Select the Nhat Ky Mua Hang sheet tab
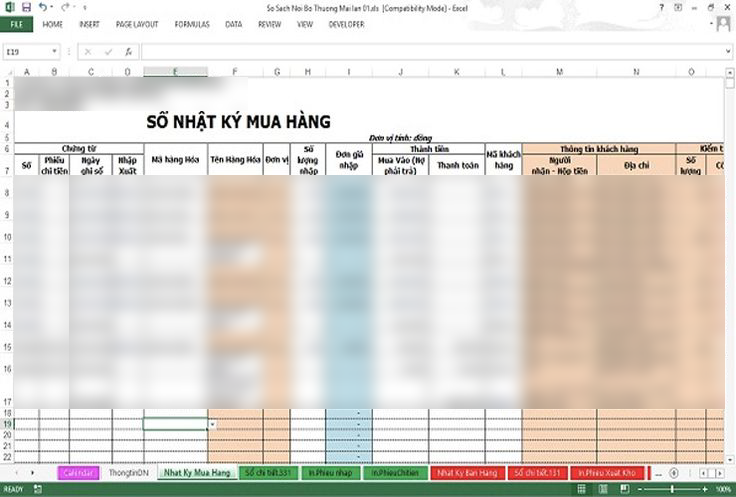The height and width of the screenshot is (497, 736). [197, 473]
